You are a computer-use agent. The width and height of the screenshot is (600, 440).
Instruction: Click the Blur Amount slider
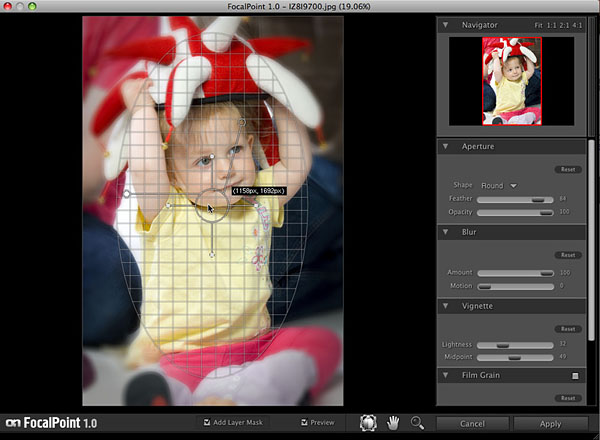pos(514,272)
